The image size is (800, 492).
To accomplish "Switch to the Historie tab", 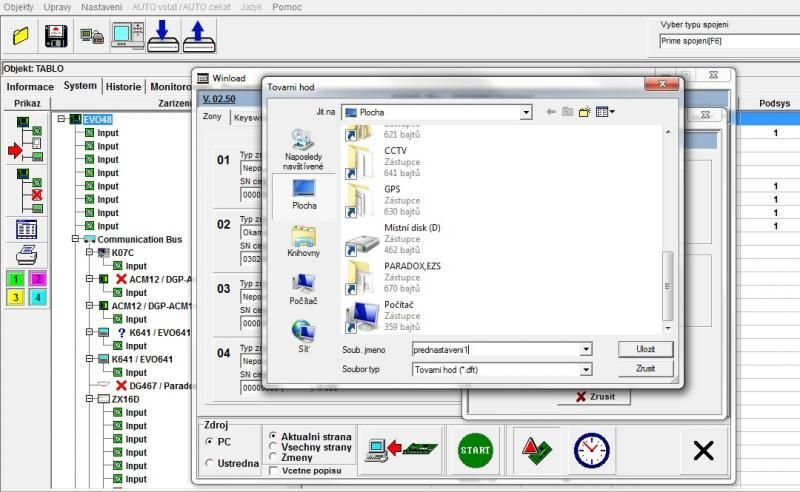I will tap(124, 87).
